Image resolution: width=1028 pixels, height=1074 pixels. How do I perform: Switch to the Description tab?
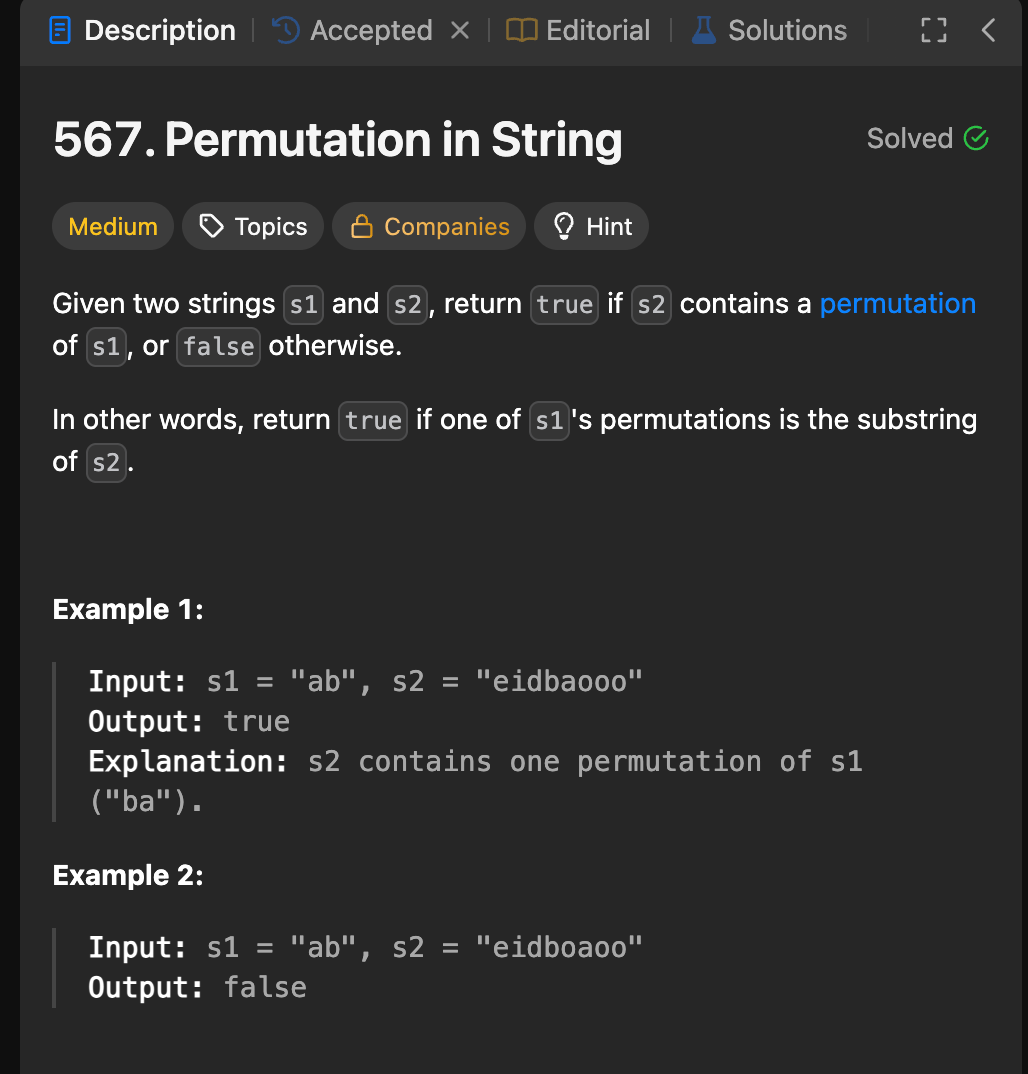click(x=143, y=31)
